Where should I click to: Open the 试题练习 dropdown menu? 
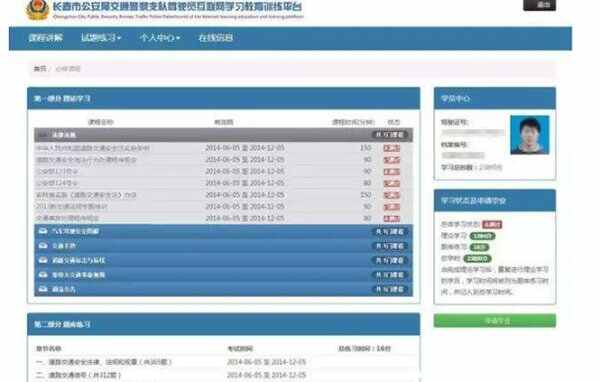click(101, 38)
